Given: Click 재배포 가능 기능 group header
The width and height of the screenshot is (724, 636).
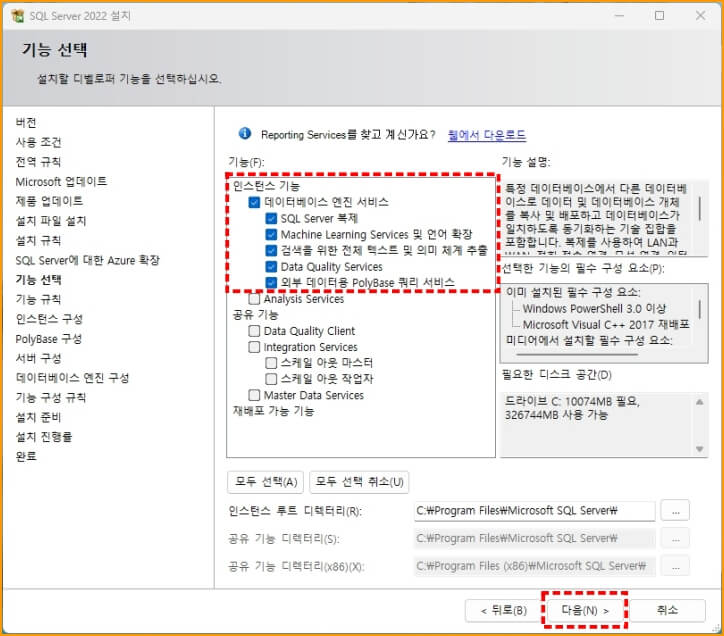Looking at the screenshot, I should pyautogui.click(x=273, y=411).
